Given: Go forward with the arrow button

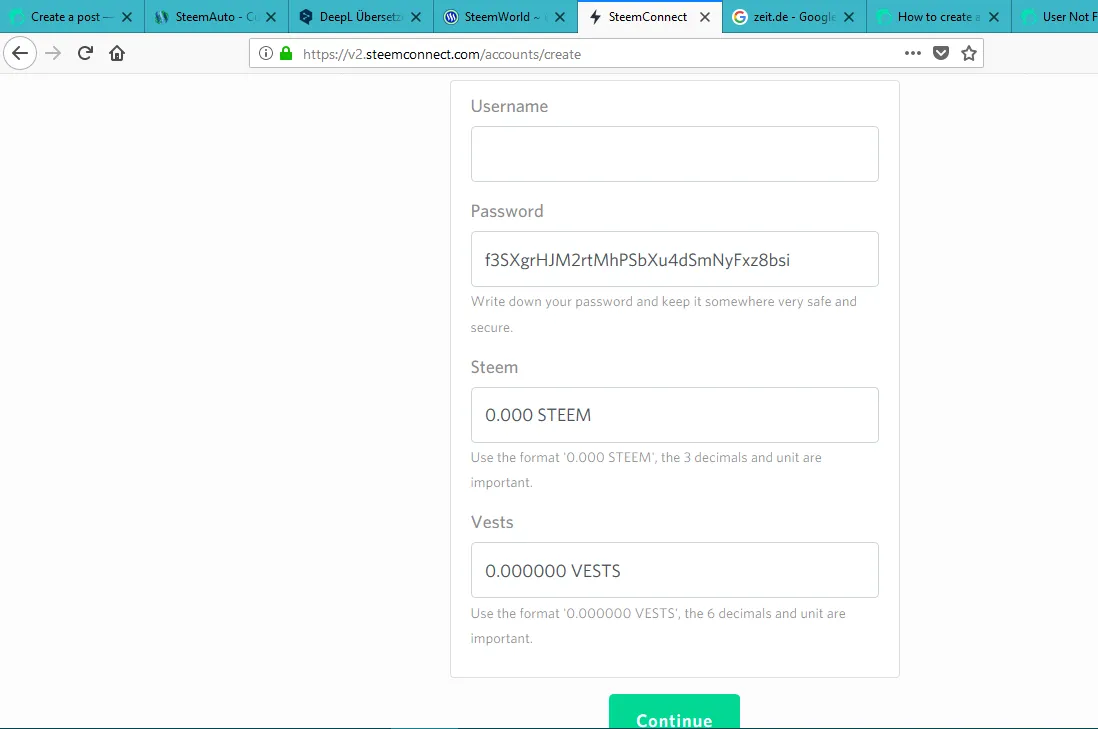Looking at the screenshot, I should tap(53, 53).
